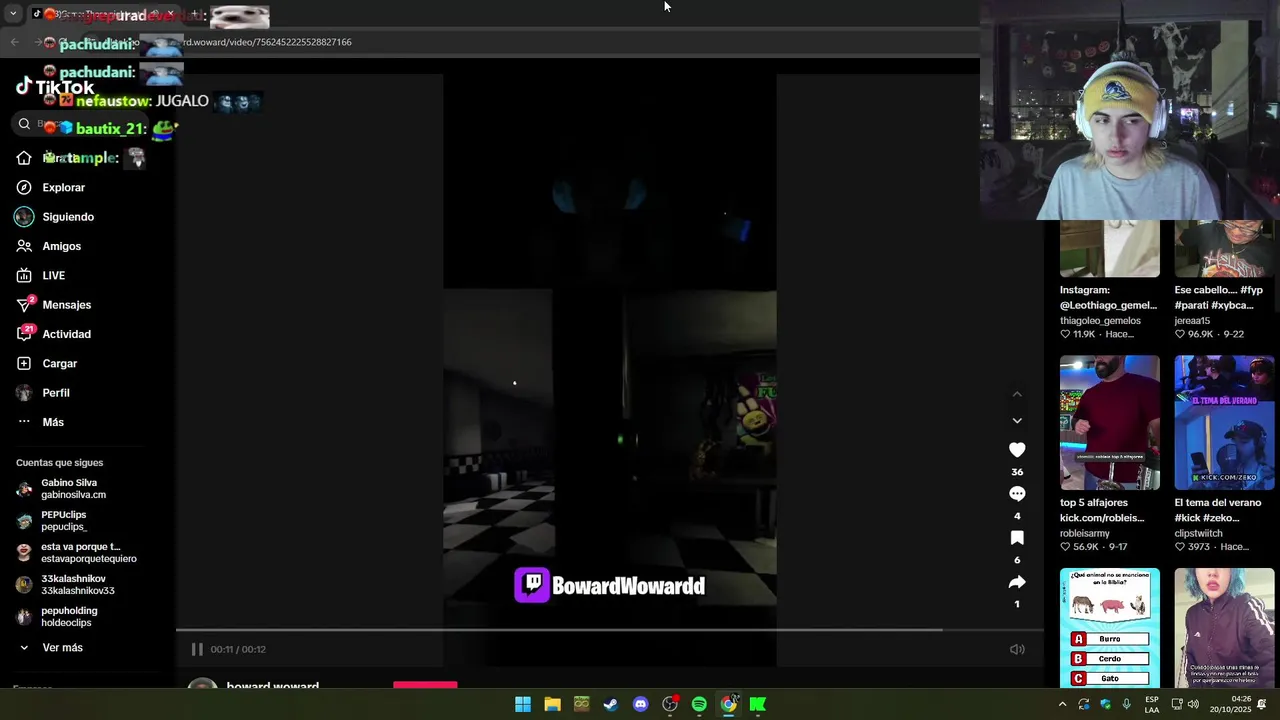Go to next video chevron

[x=1017, y=421]
